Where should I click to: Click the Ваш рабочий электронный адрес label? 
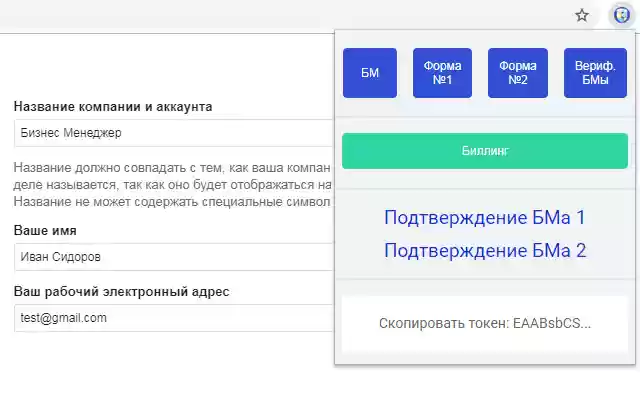pos(122,292)
